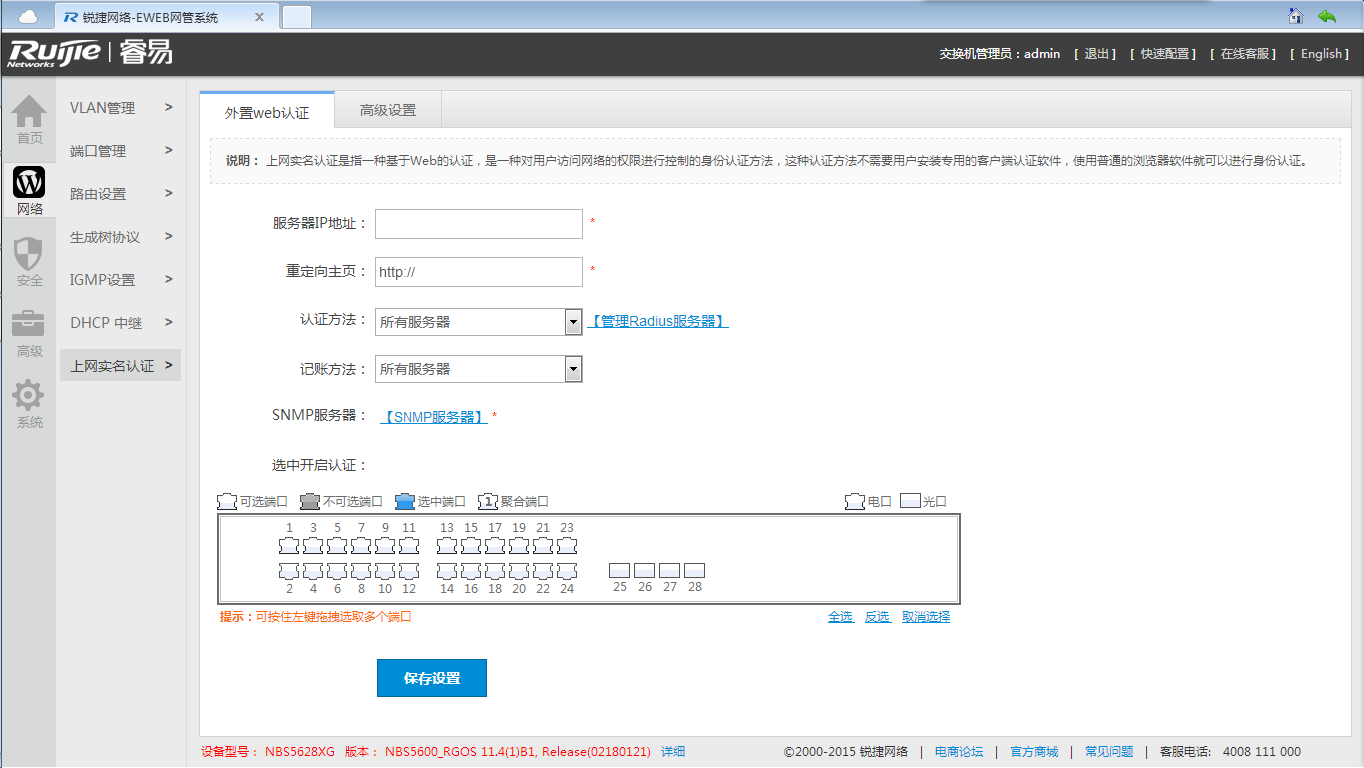1364x768 pixels.
Task: Select fiber port 26
Action: (645, 570)
